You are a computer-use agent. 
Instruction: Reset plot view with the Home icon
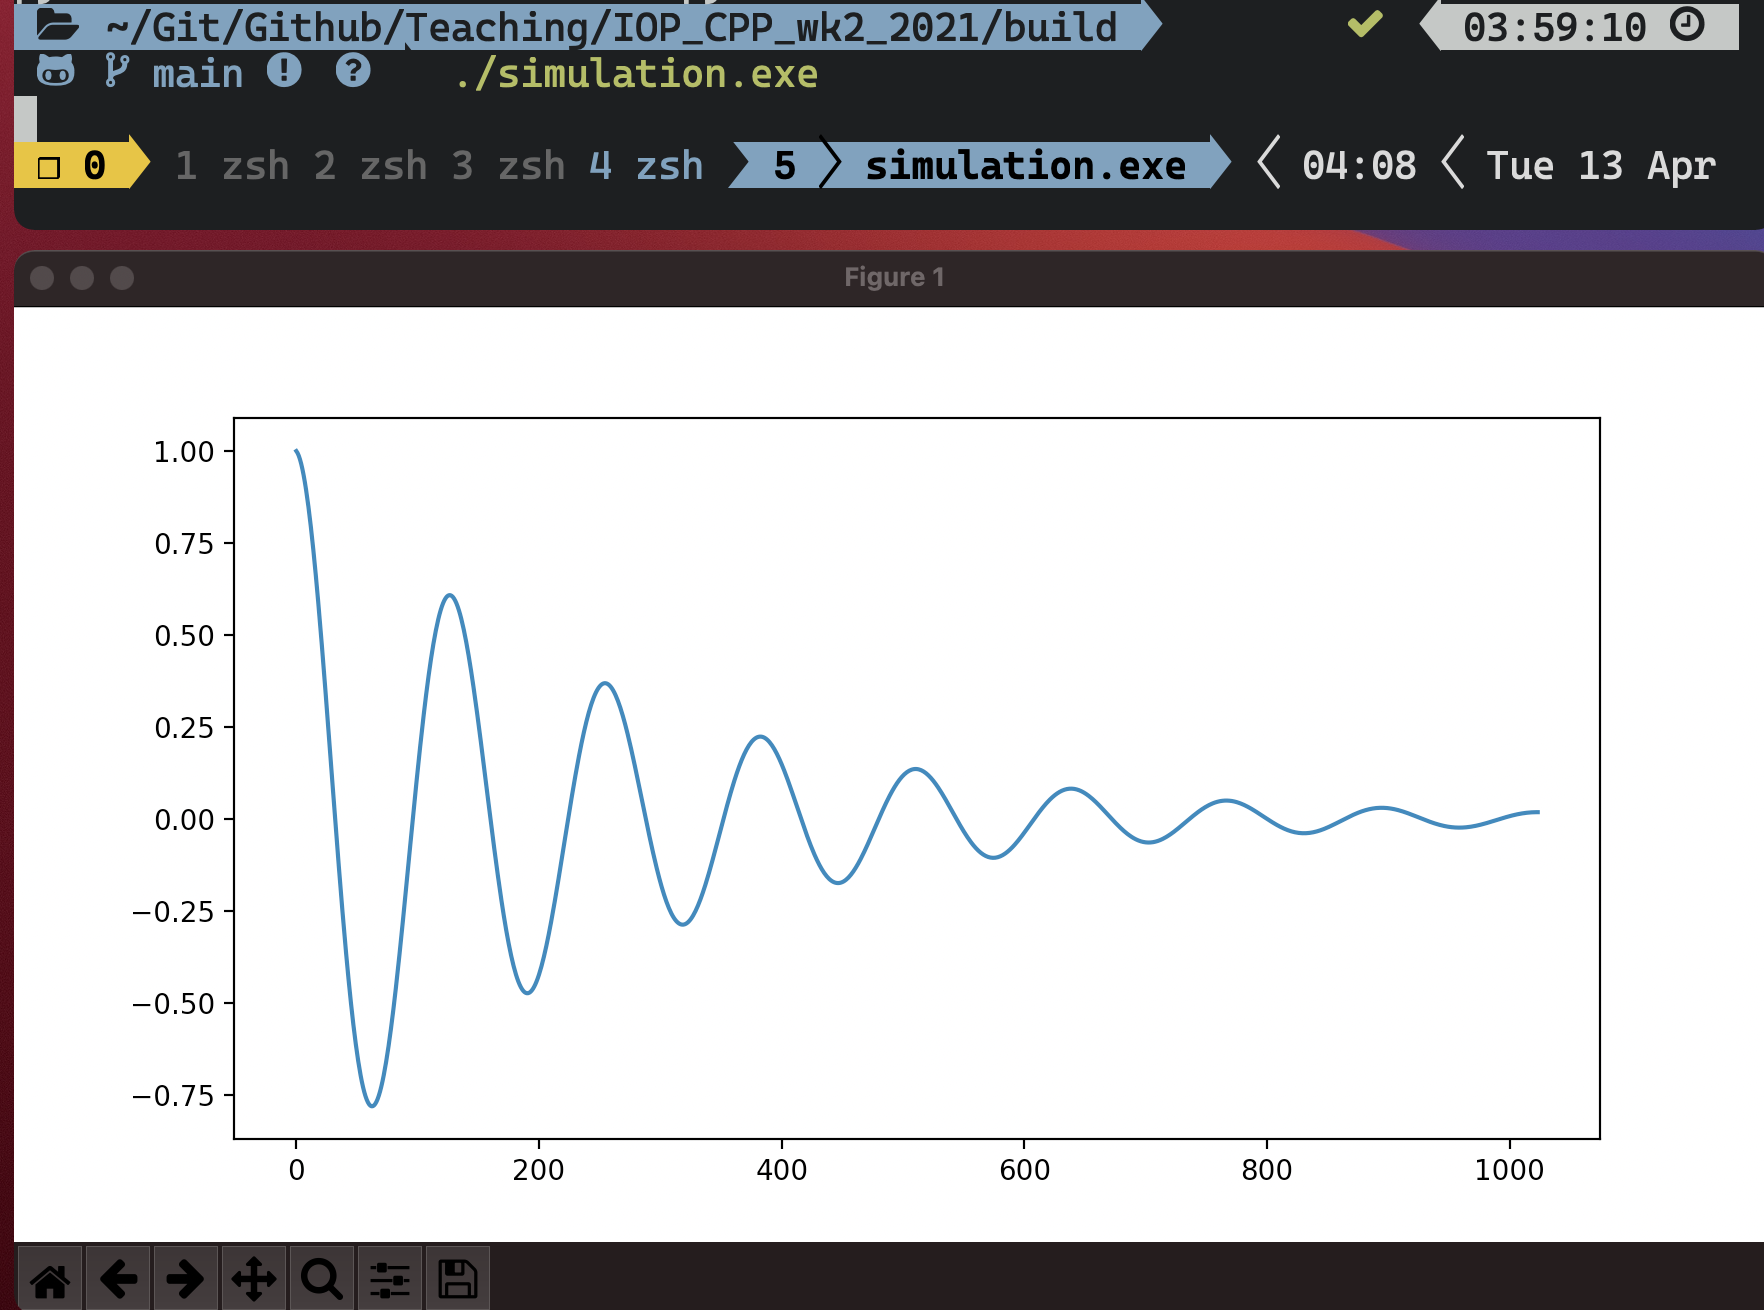pos(51,1277)
